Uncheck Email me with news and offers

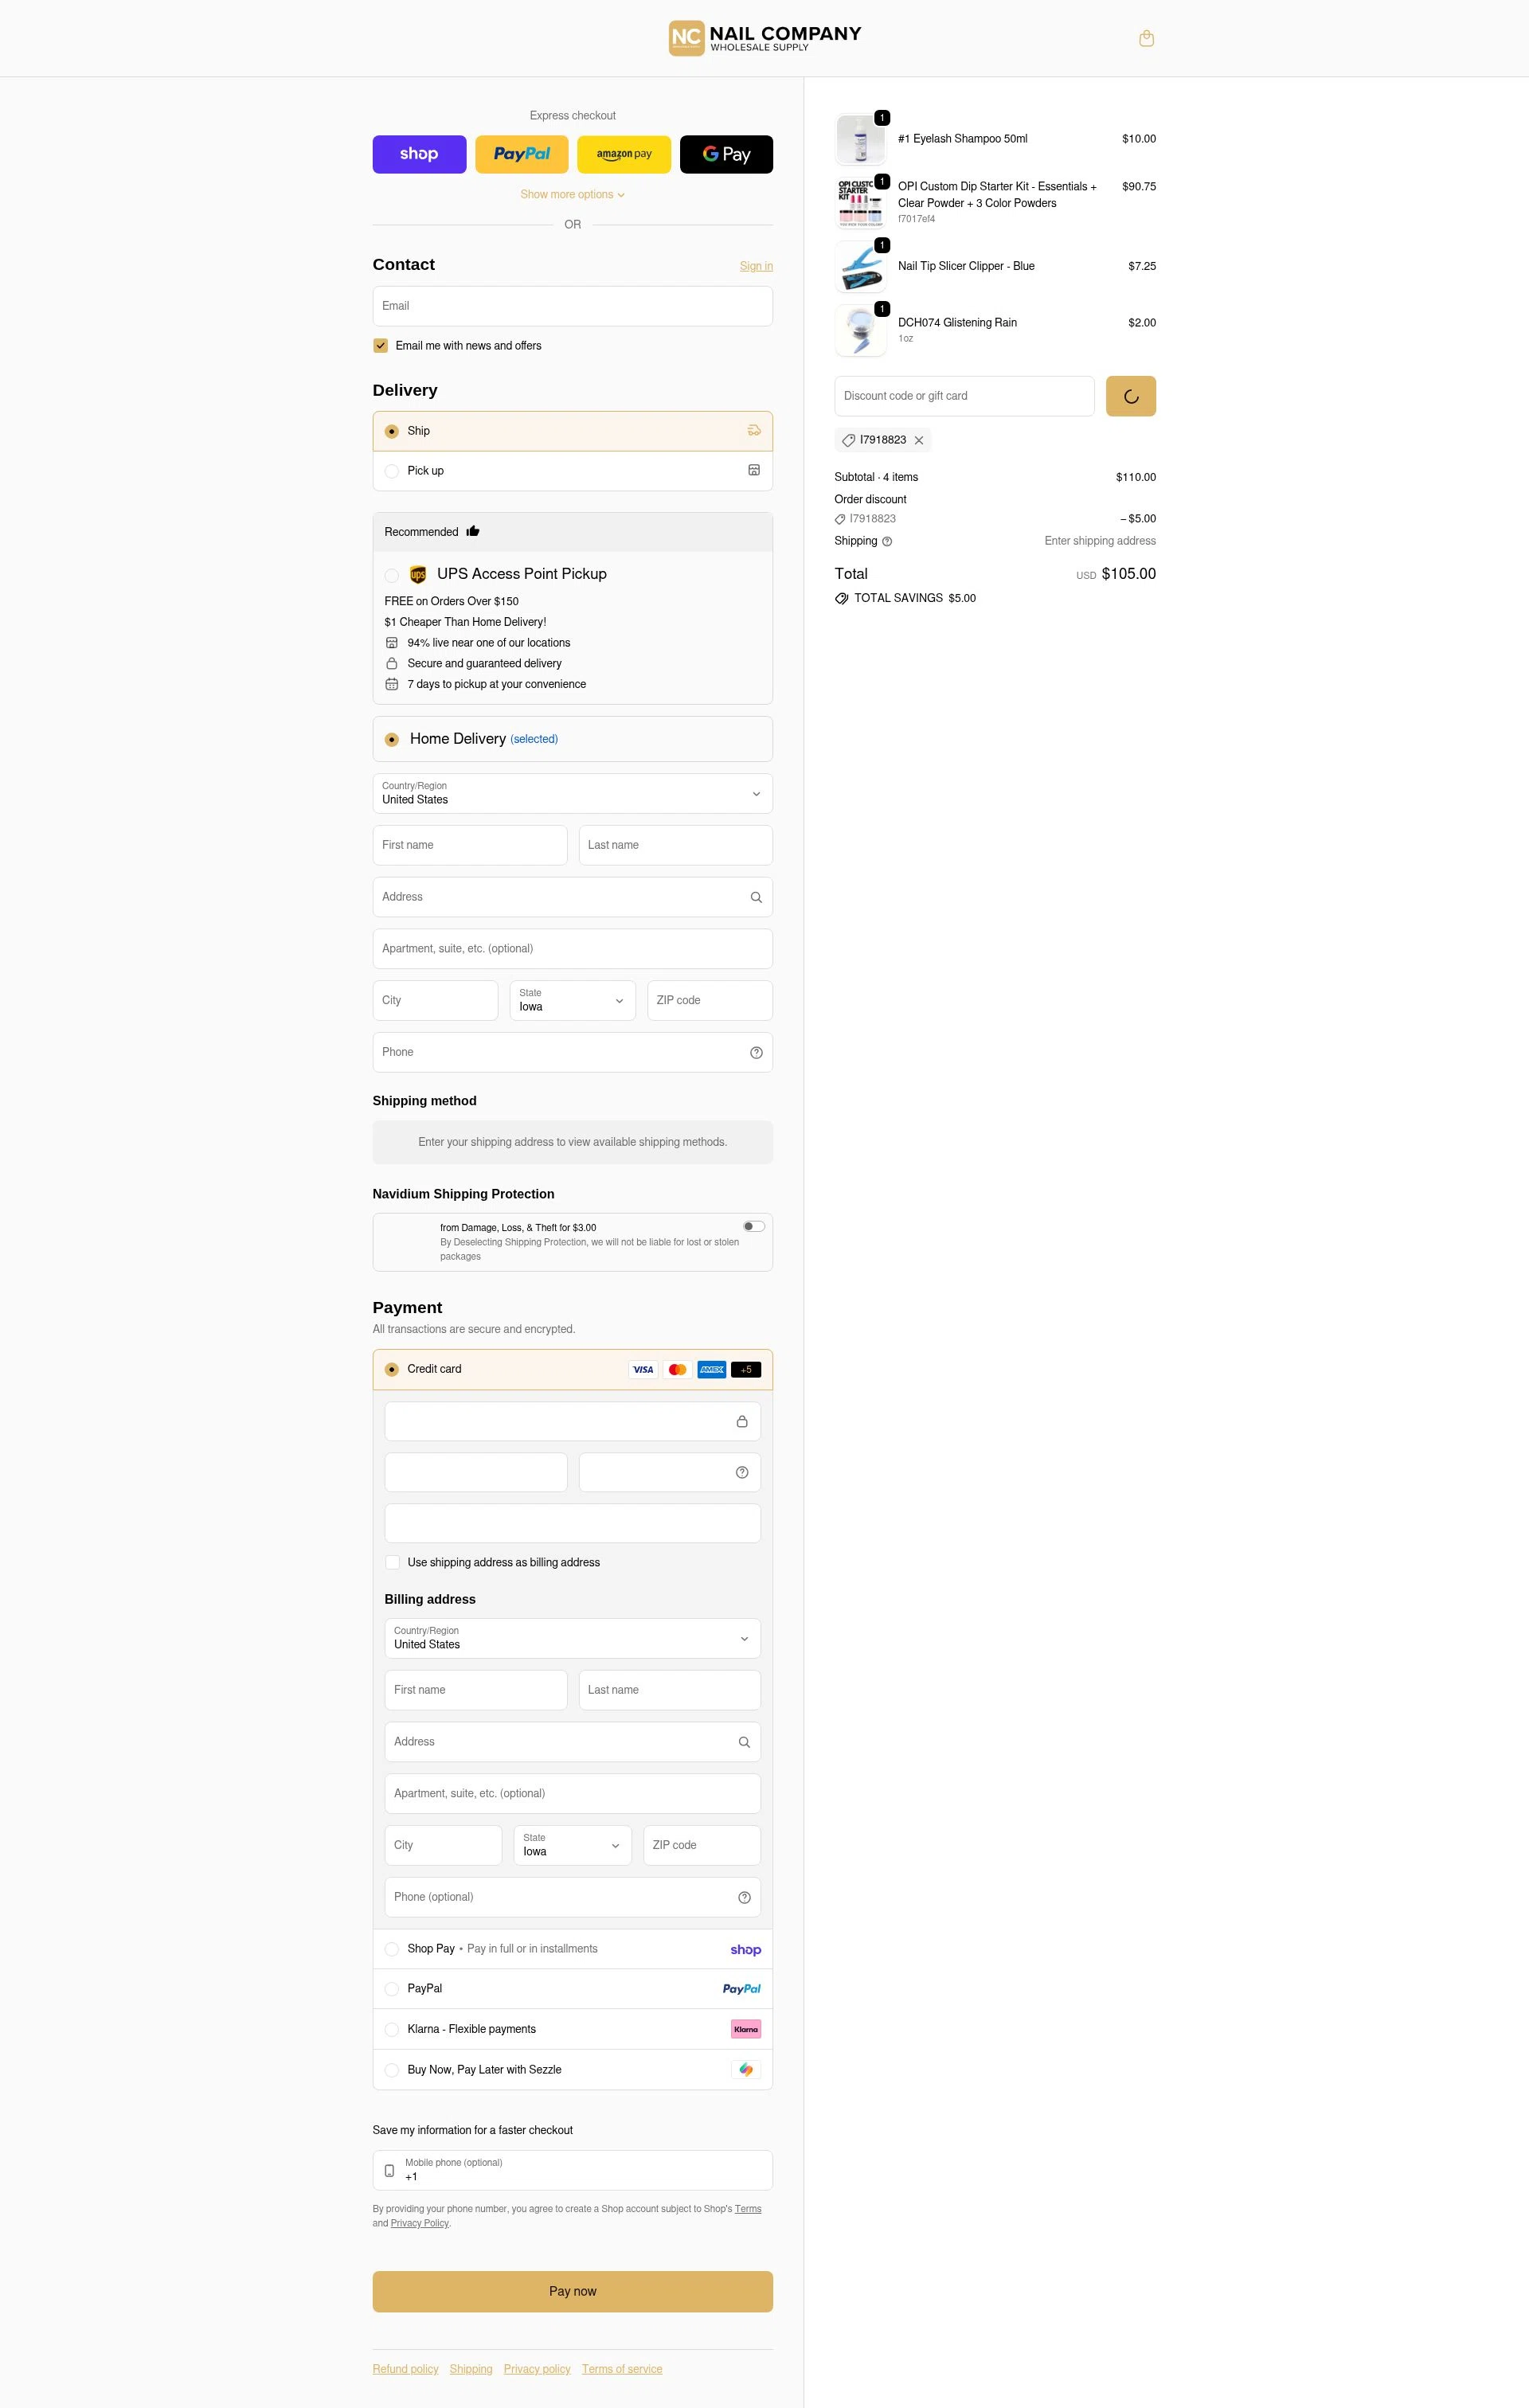(x=380, y=345)
